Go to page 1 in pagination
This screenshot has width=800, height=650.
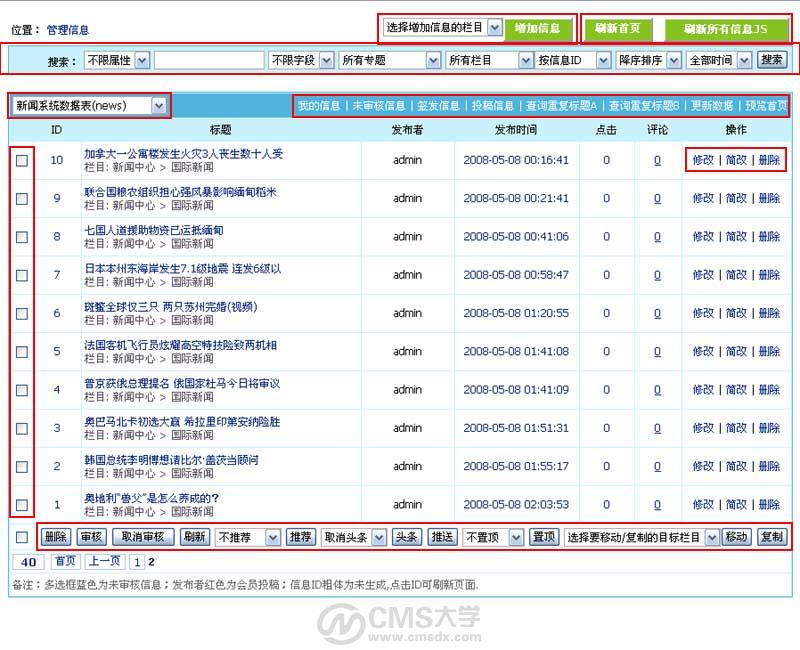click(x=137, y=563)
